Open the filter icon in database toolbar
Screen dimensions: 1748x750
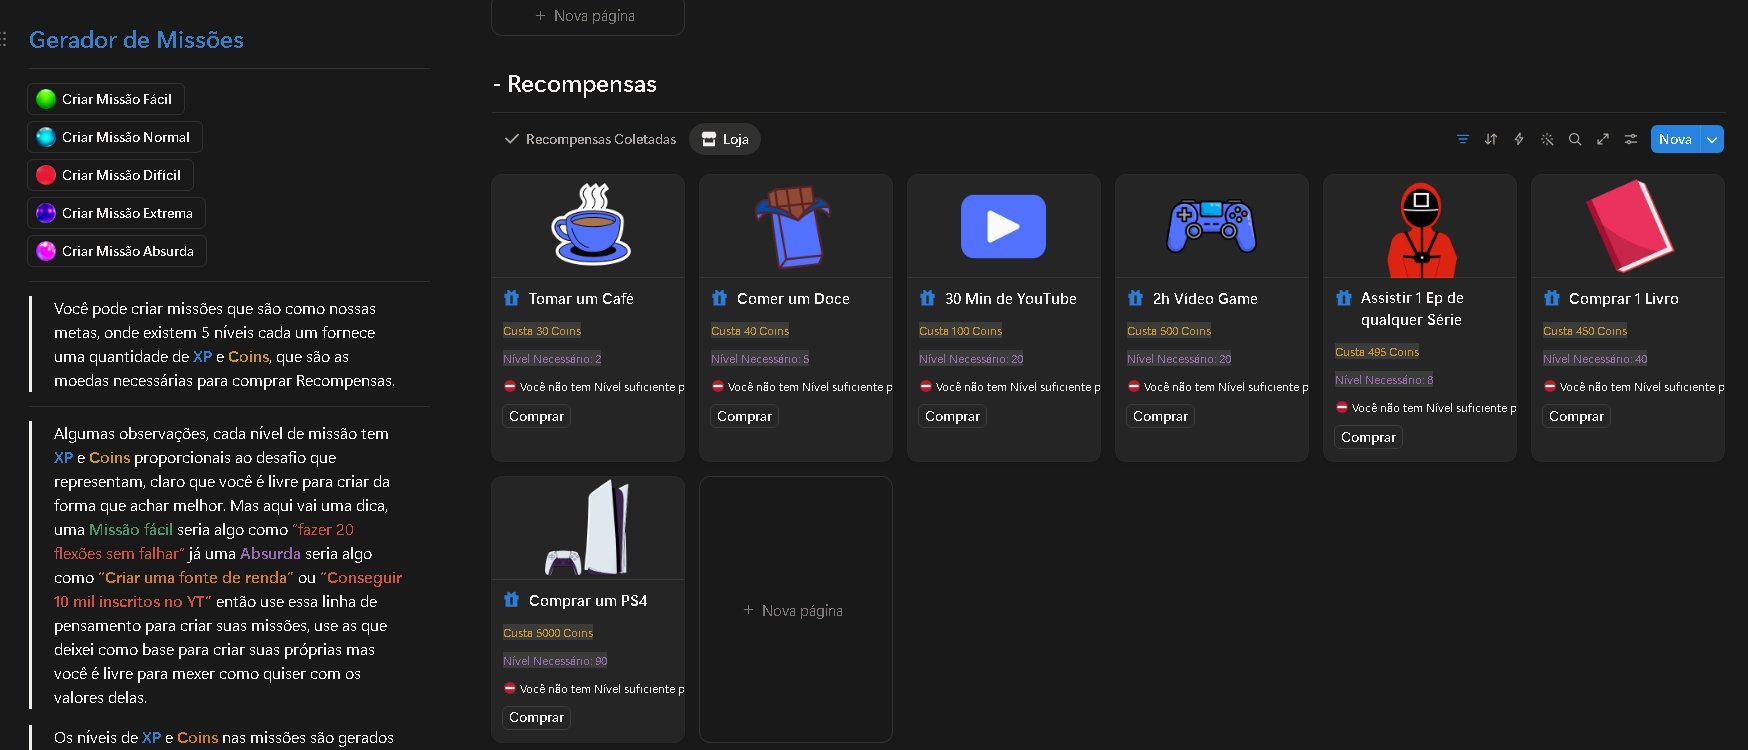pos(1463,139)
